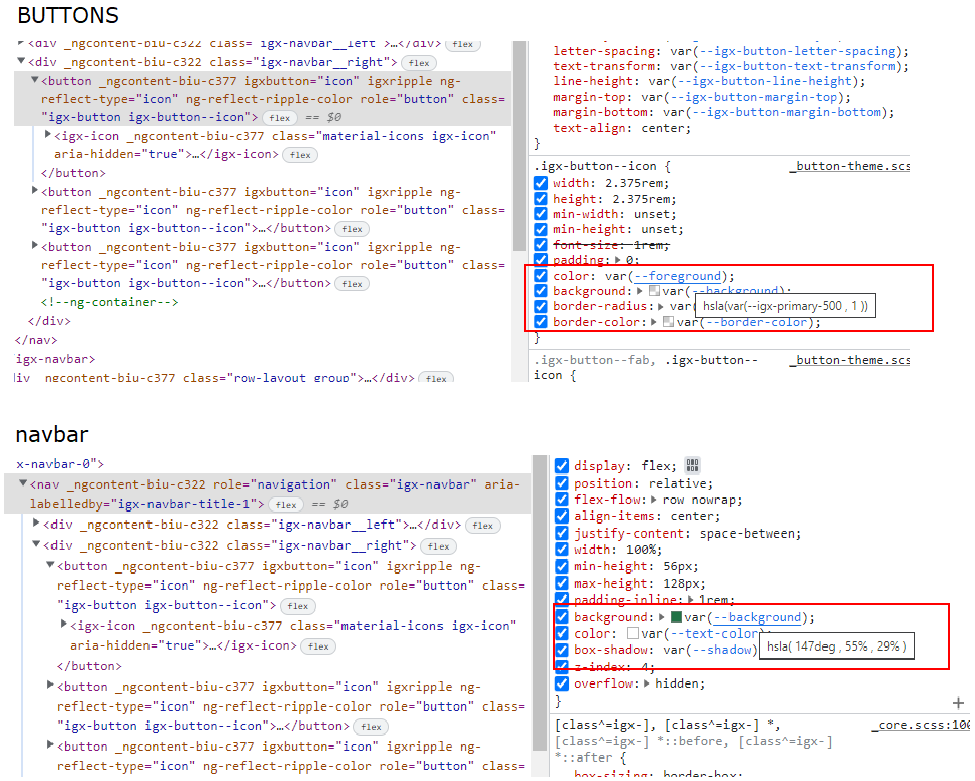Disable the overflow: hidden checkbox
The width and height of the screenshot is (975, 781).
[x=561, y=683]
